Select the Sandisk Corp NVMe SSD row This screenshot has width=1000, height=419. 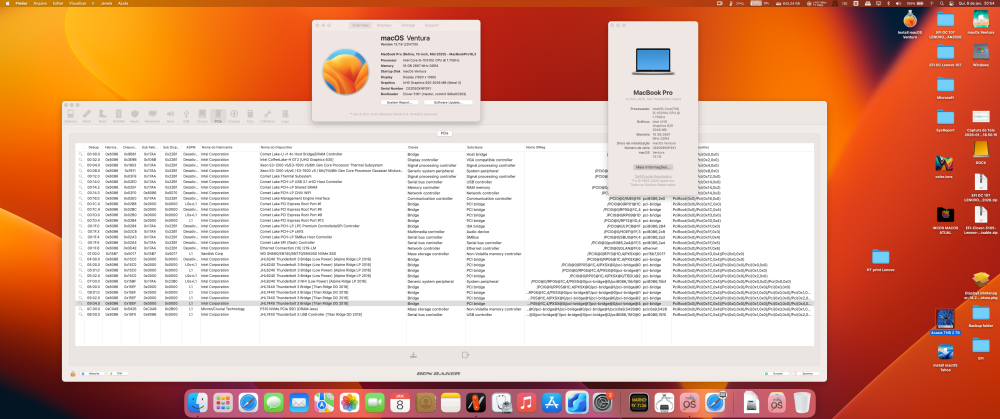445,254
